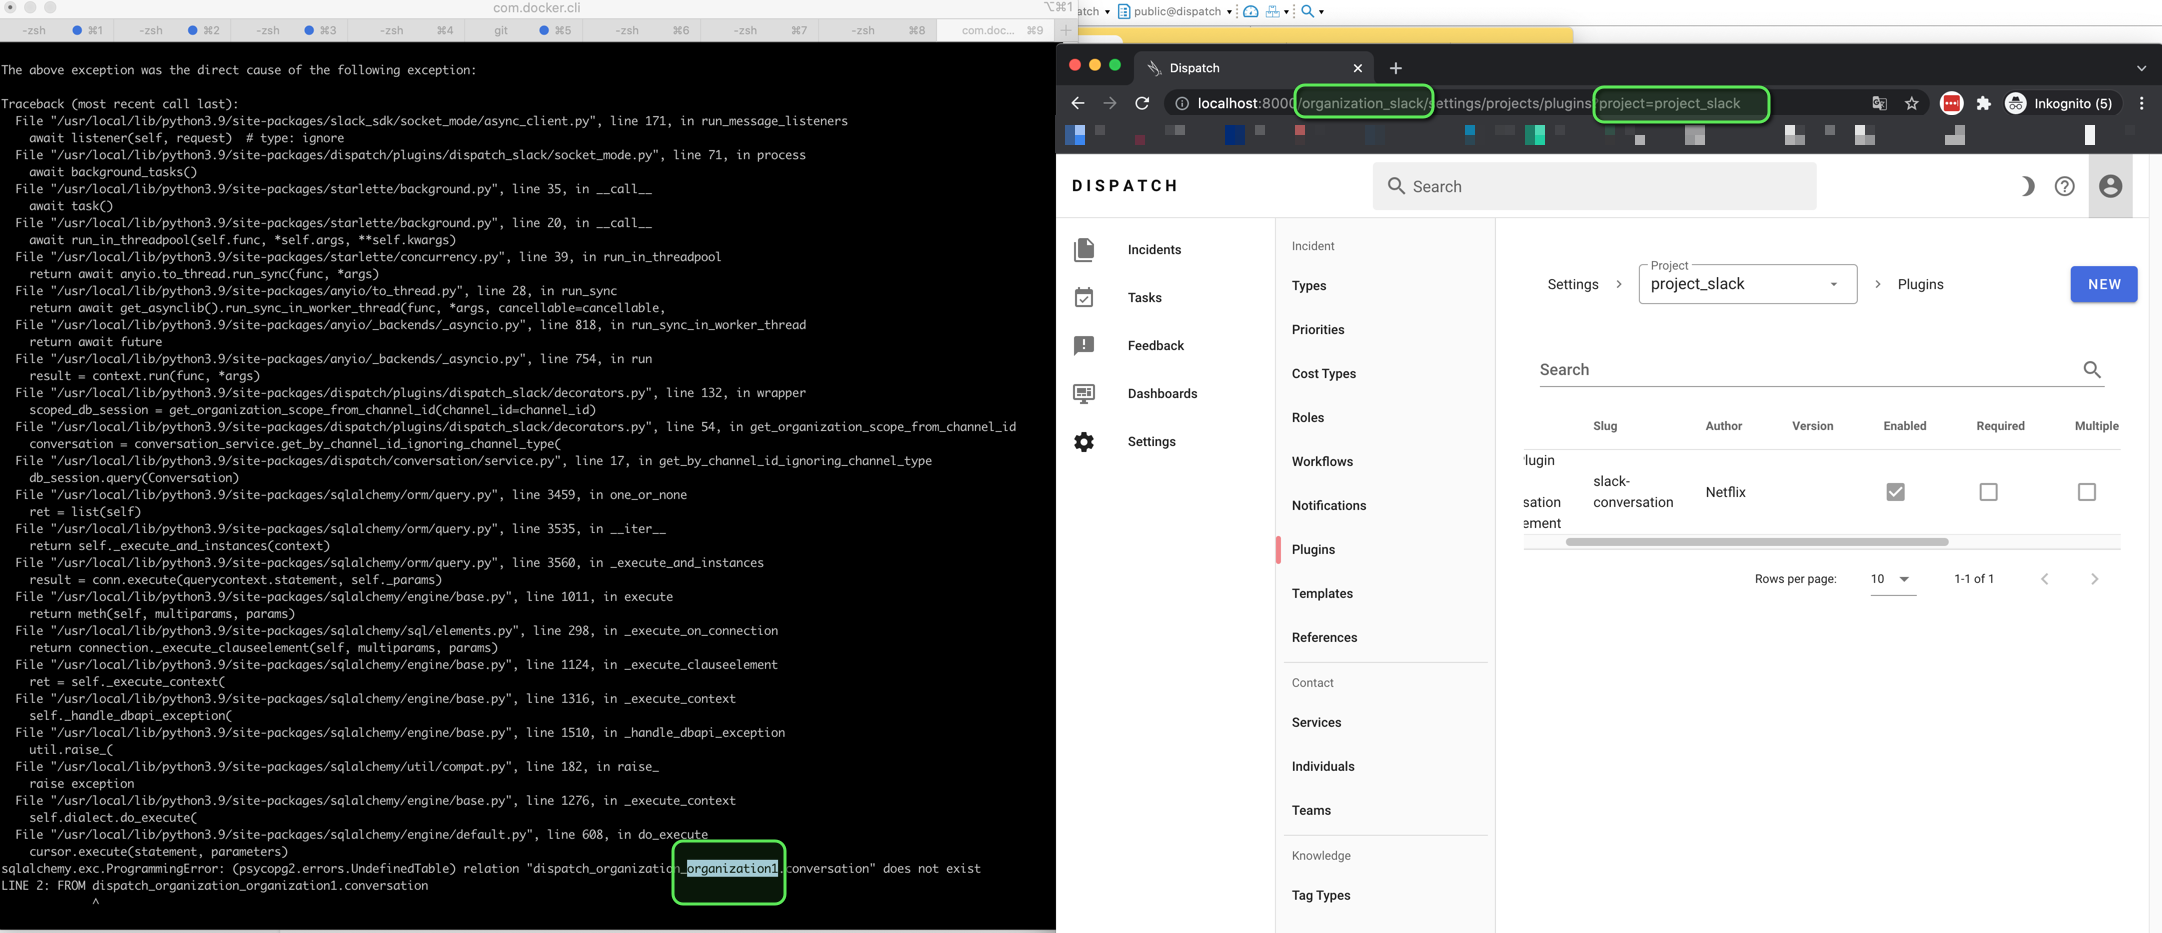Open the help question mark icon
2162x933 pixels.
pyautogui.click(x=2064, y=186)
